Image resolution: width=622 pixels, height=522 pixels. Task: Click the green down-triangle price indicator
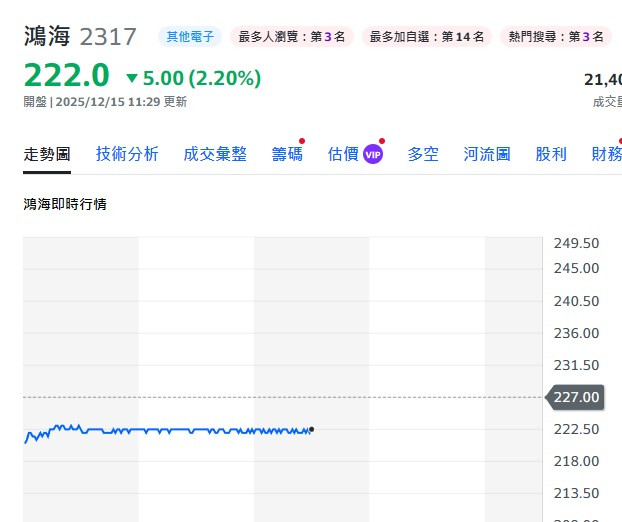(132, 78)
